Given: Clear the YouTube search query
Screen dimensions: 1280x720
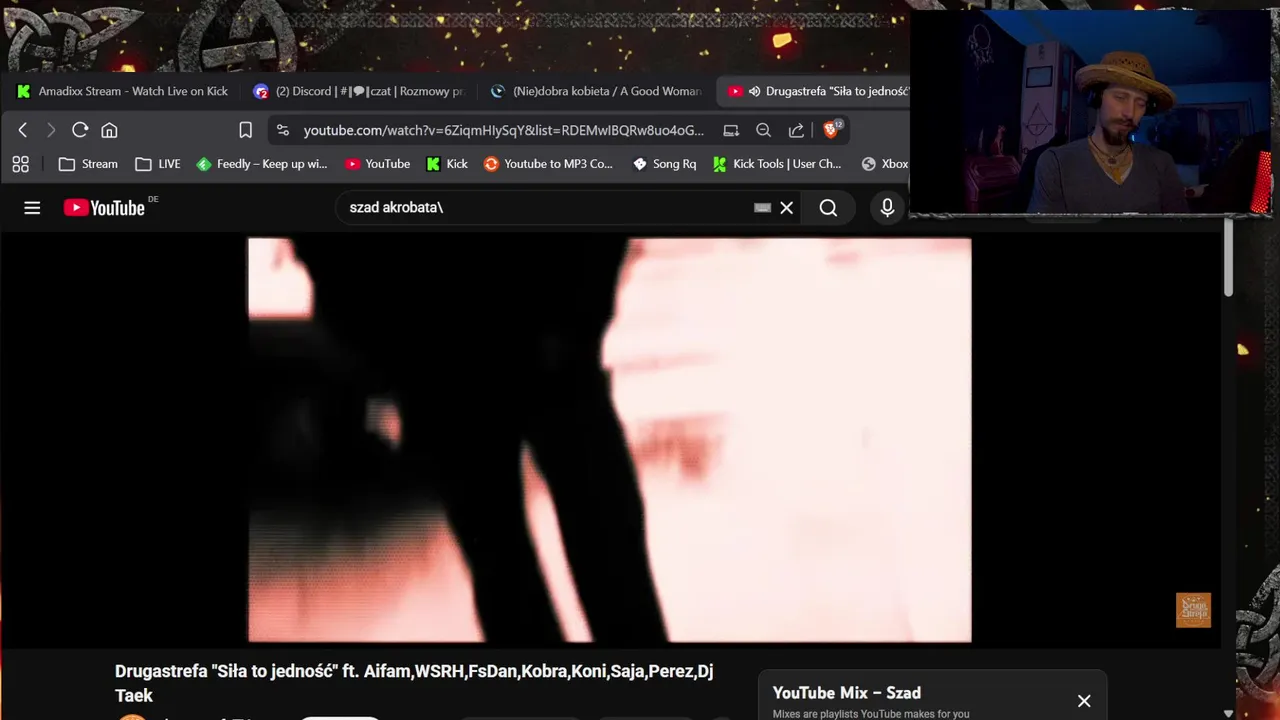Looking at the screenshot, I should (787, 207).
